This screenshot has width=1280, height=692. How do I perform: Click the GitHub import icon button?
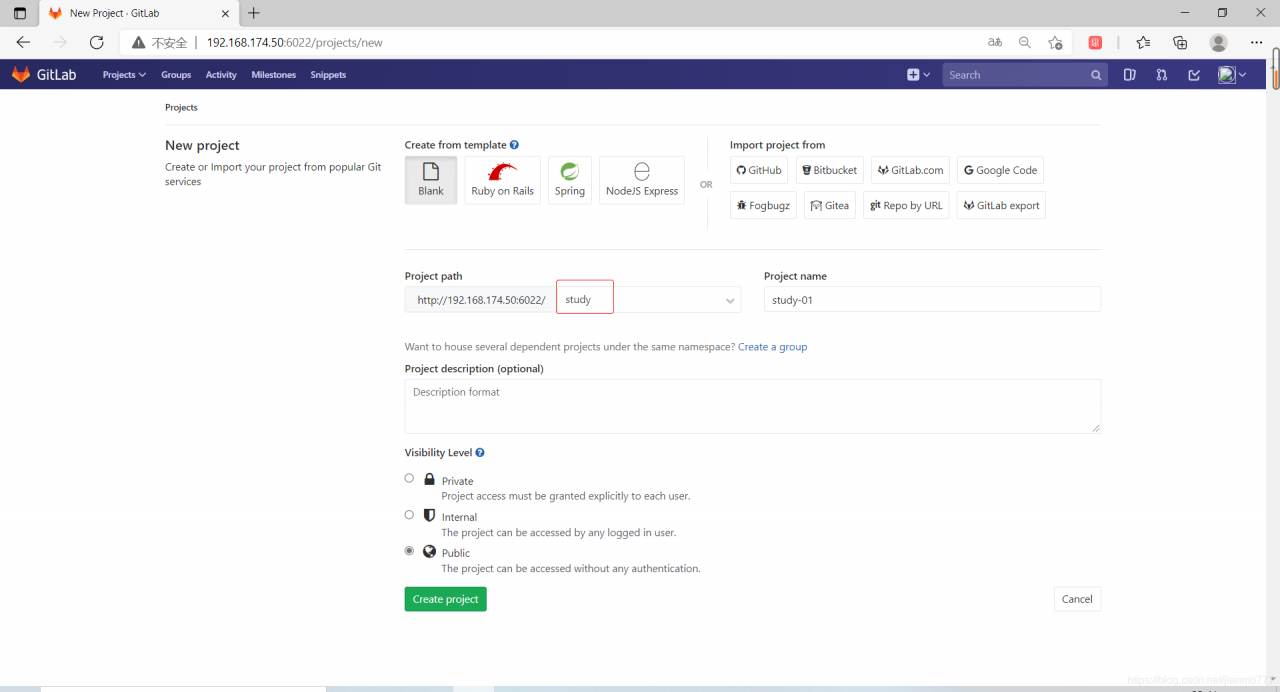click(759, 170)
